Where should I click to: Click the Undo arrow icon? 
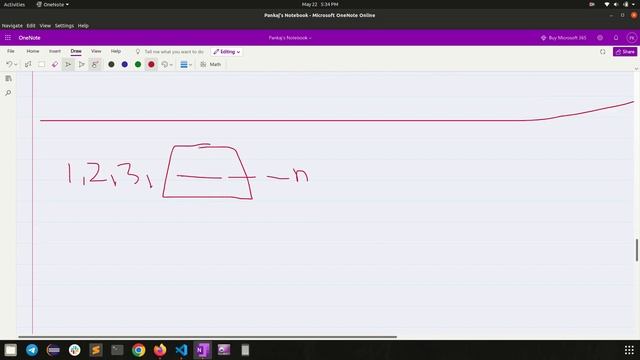[x=9, y=64]
